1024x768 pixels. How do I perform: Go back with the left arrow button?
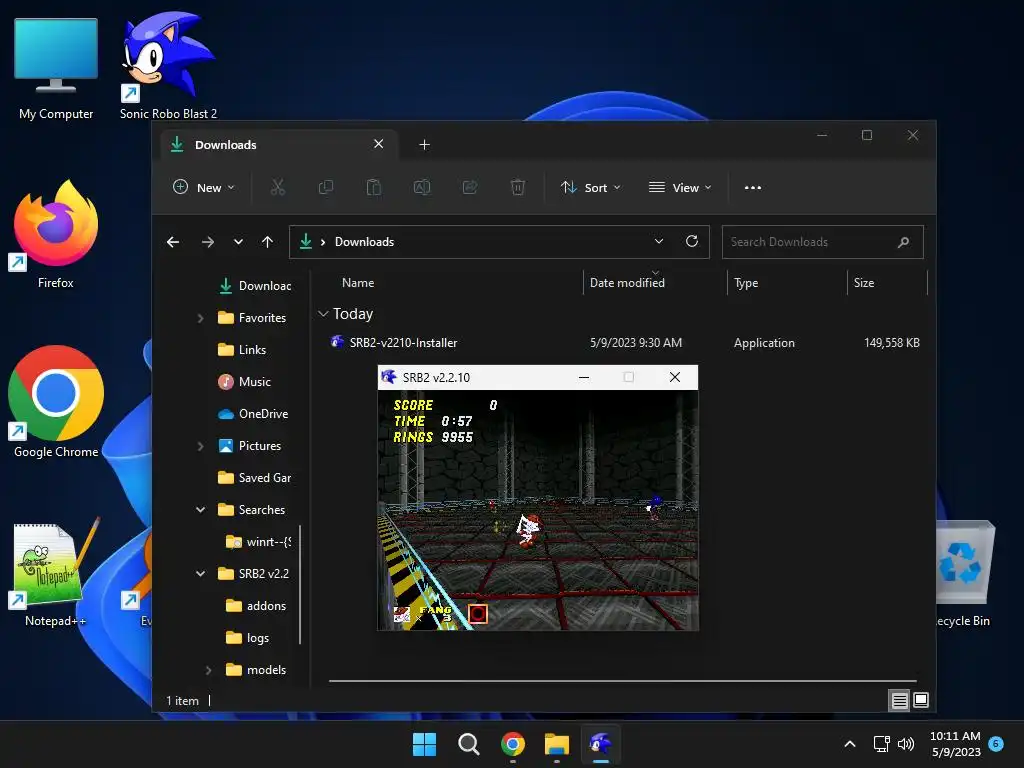[x=173, y=242]
